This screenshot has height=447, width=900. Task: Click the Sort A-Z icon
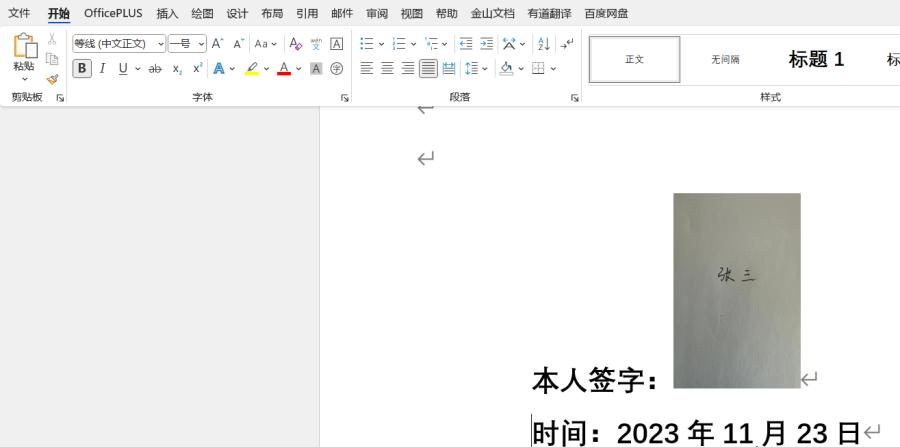click(544, 44)
